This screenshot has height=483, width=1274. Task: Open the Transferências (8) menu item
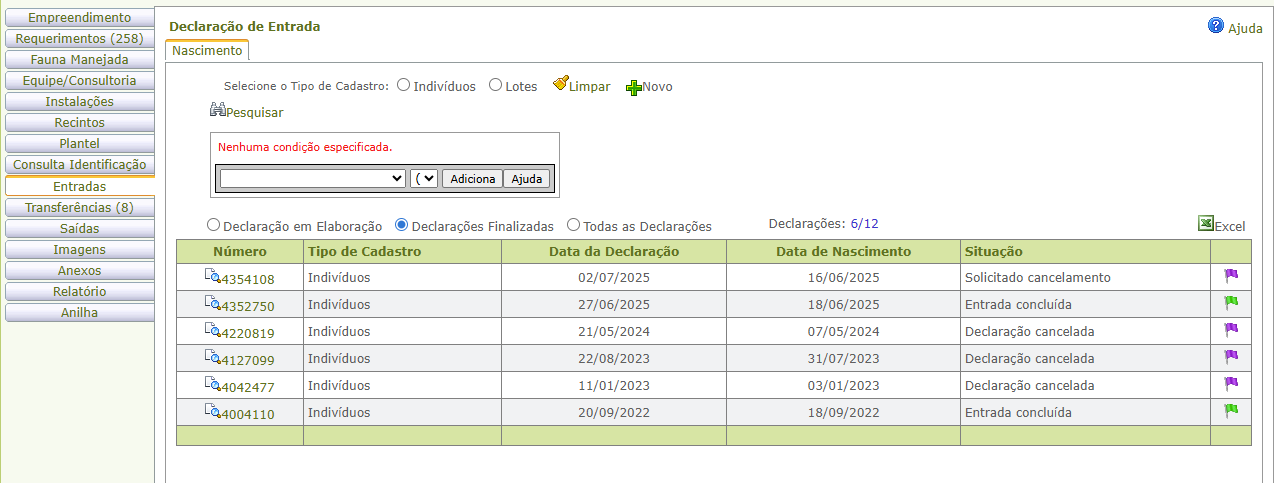pos(79,208)
